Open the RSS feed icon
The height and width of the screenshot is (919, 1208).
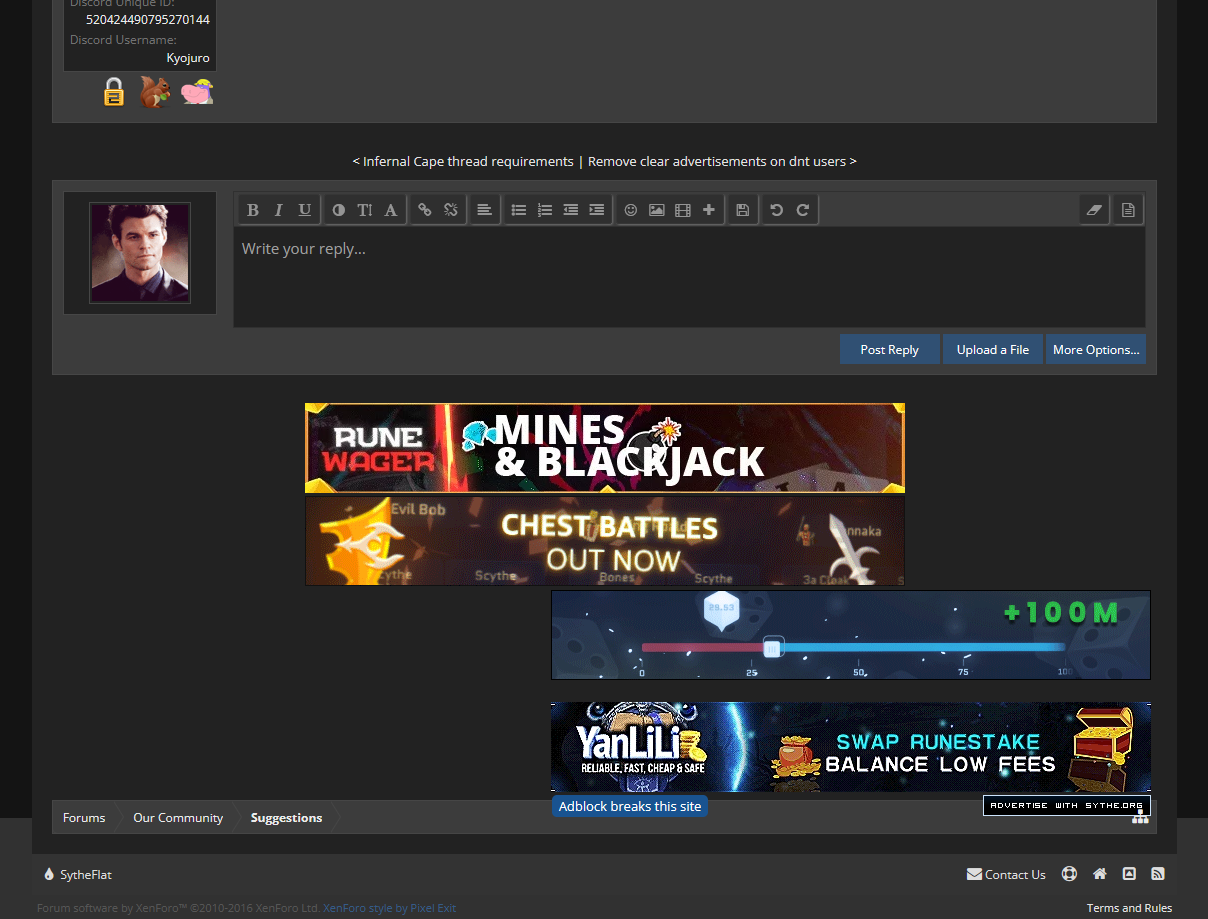[x=1158, y=874]
